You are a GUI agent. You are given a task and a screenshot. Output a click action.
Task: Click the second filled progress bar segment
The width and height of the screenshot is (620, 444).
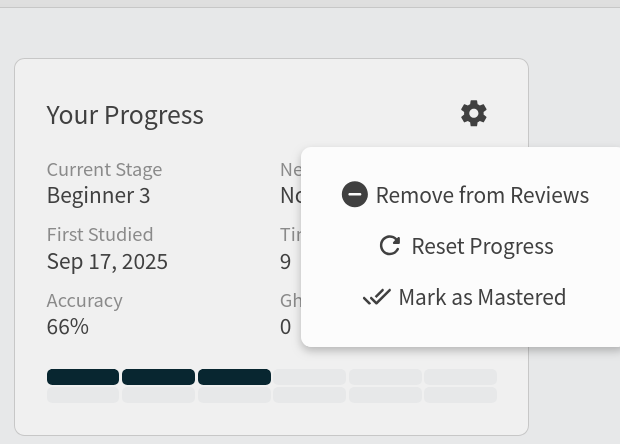(158, 377)
